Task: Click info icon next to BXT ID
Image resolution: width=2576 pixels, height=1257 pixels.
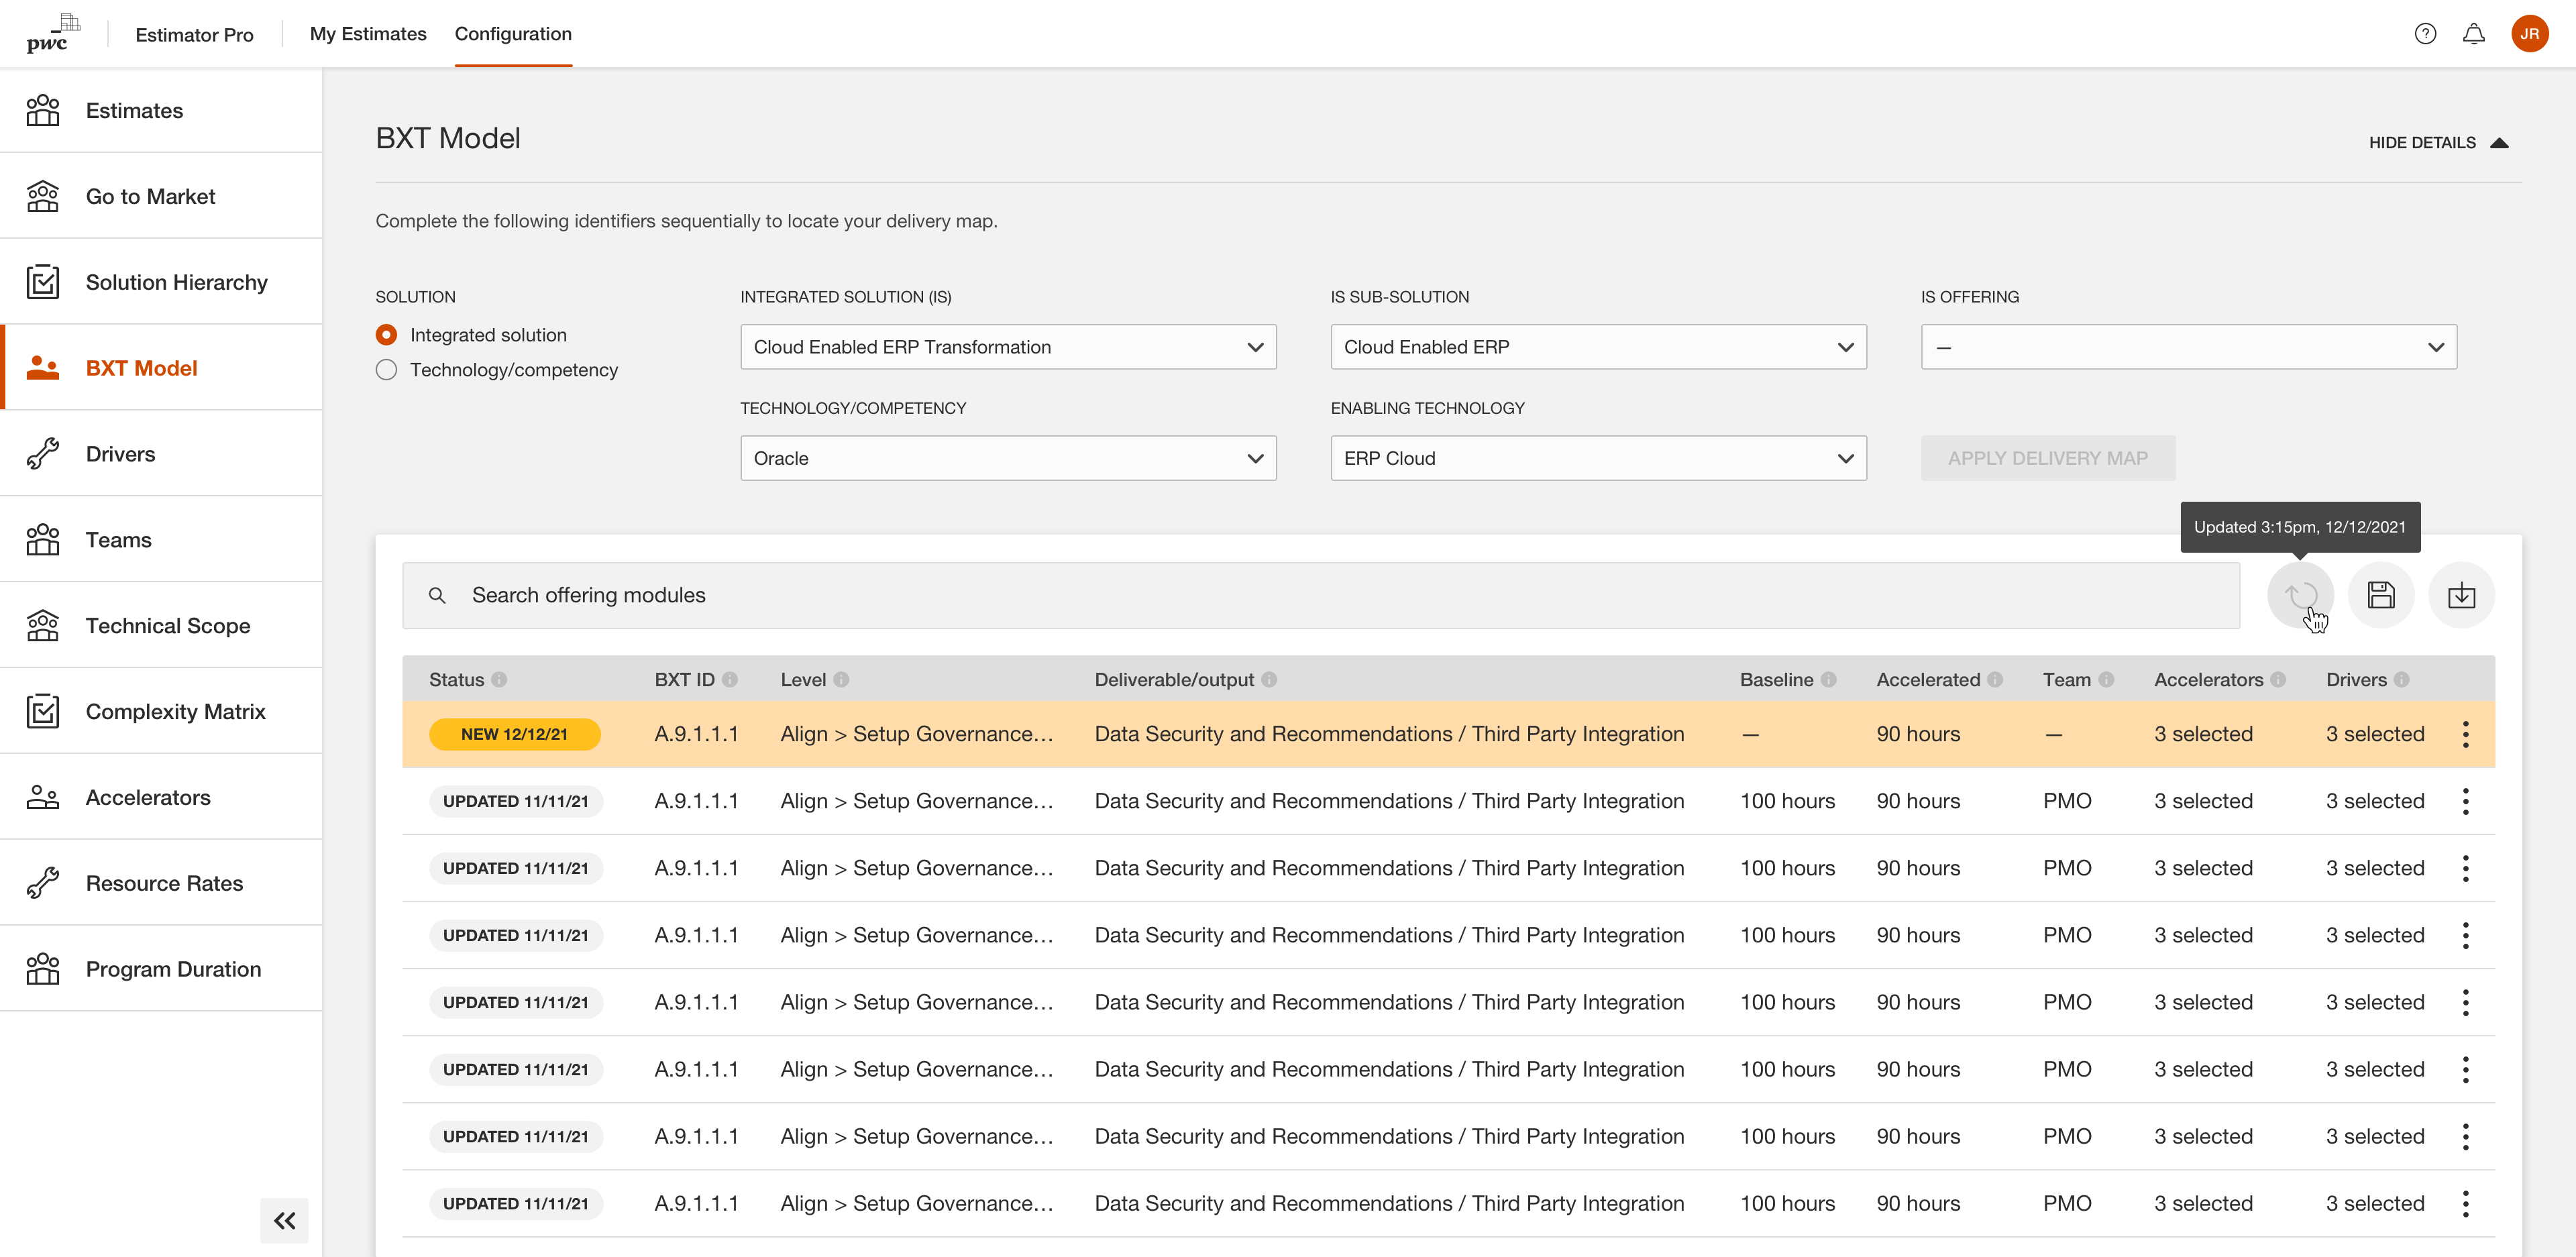Action: point(730,680)
